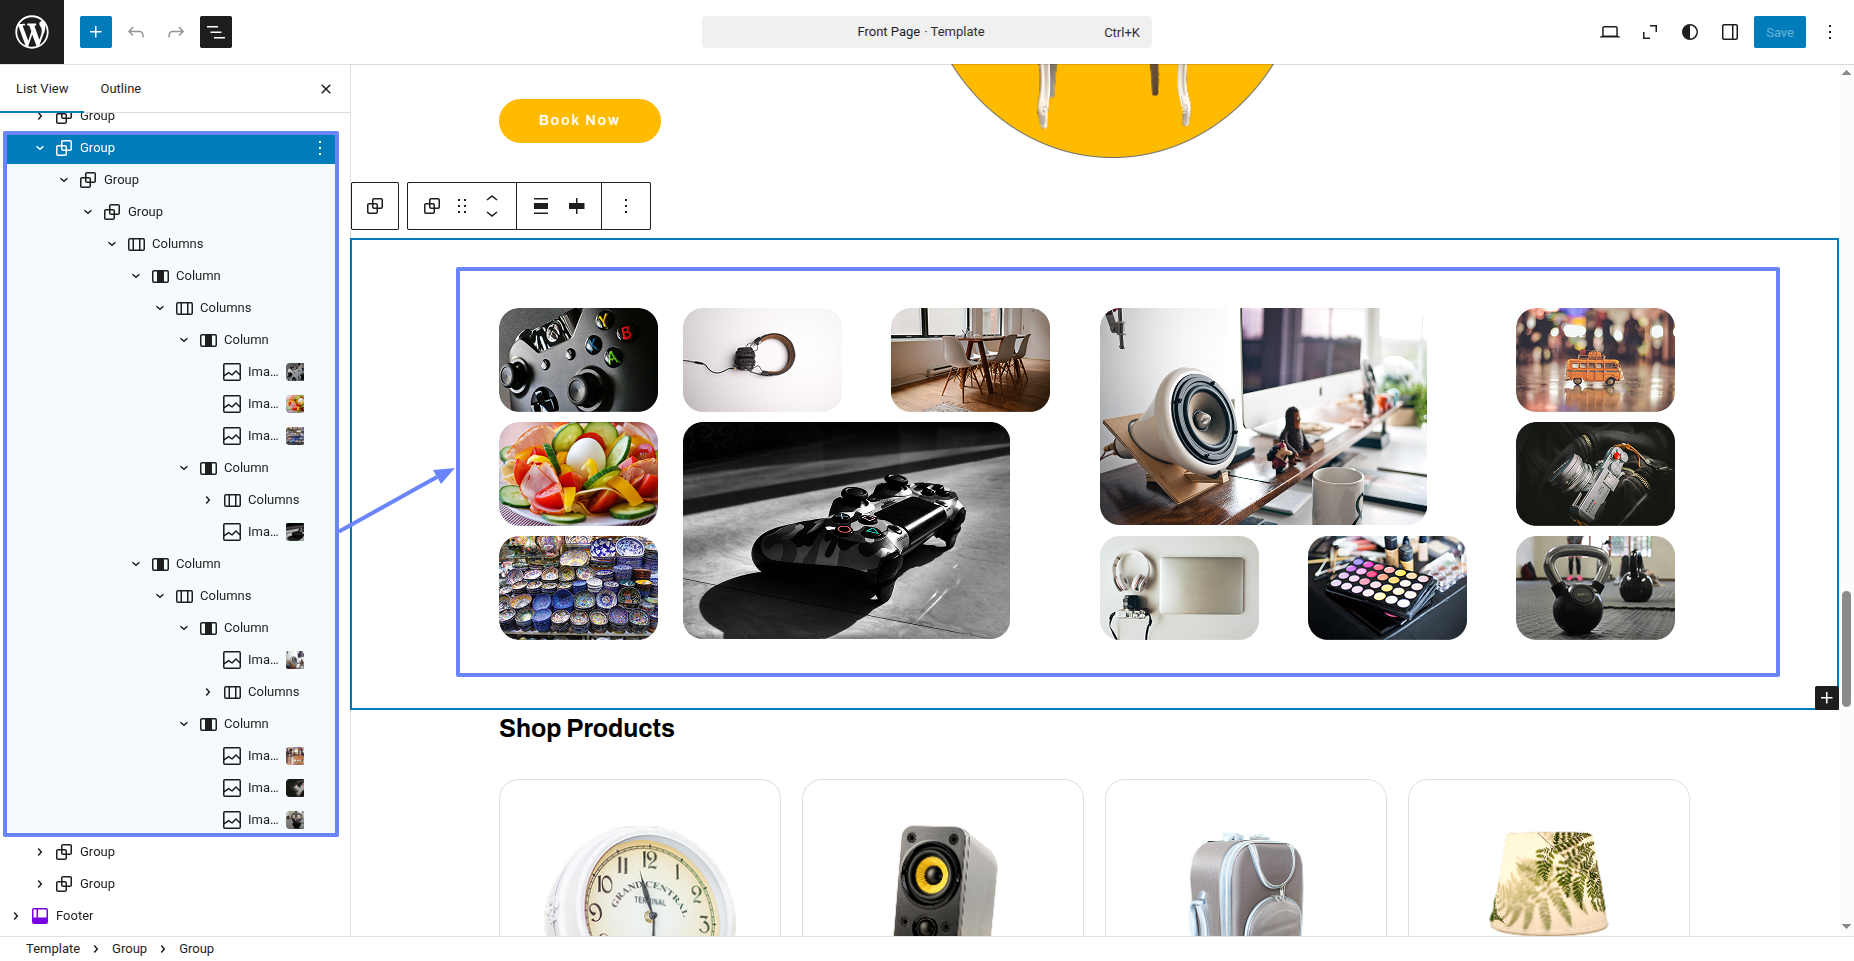This screenshot has height=961, width=1854.
Task: Switch to the Outline tab
Action: point(121,89)
